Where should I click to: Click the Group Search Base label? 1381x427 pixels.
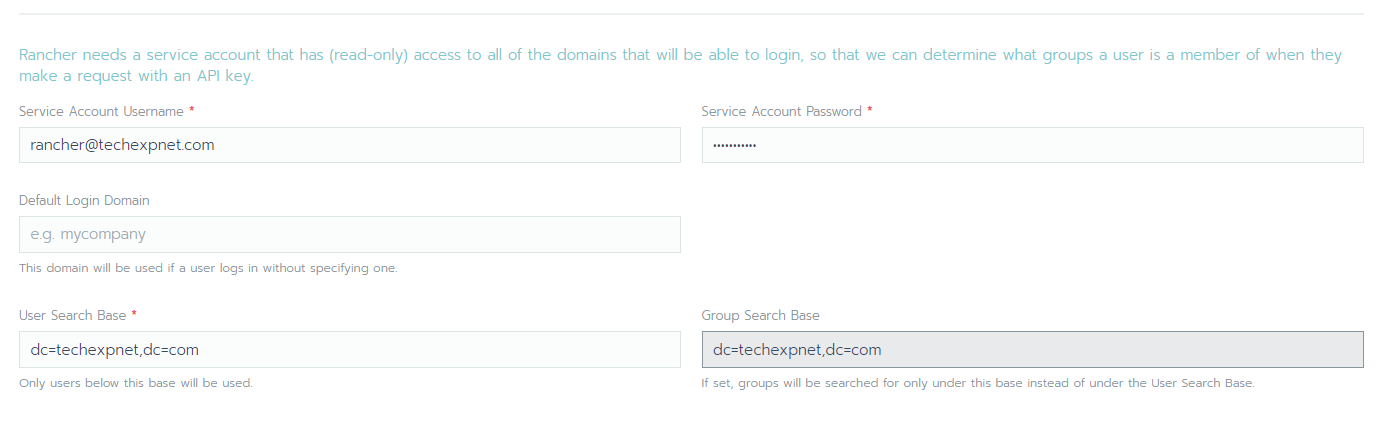tap(760, 315)
